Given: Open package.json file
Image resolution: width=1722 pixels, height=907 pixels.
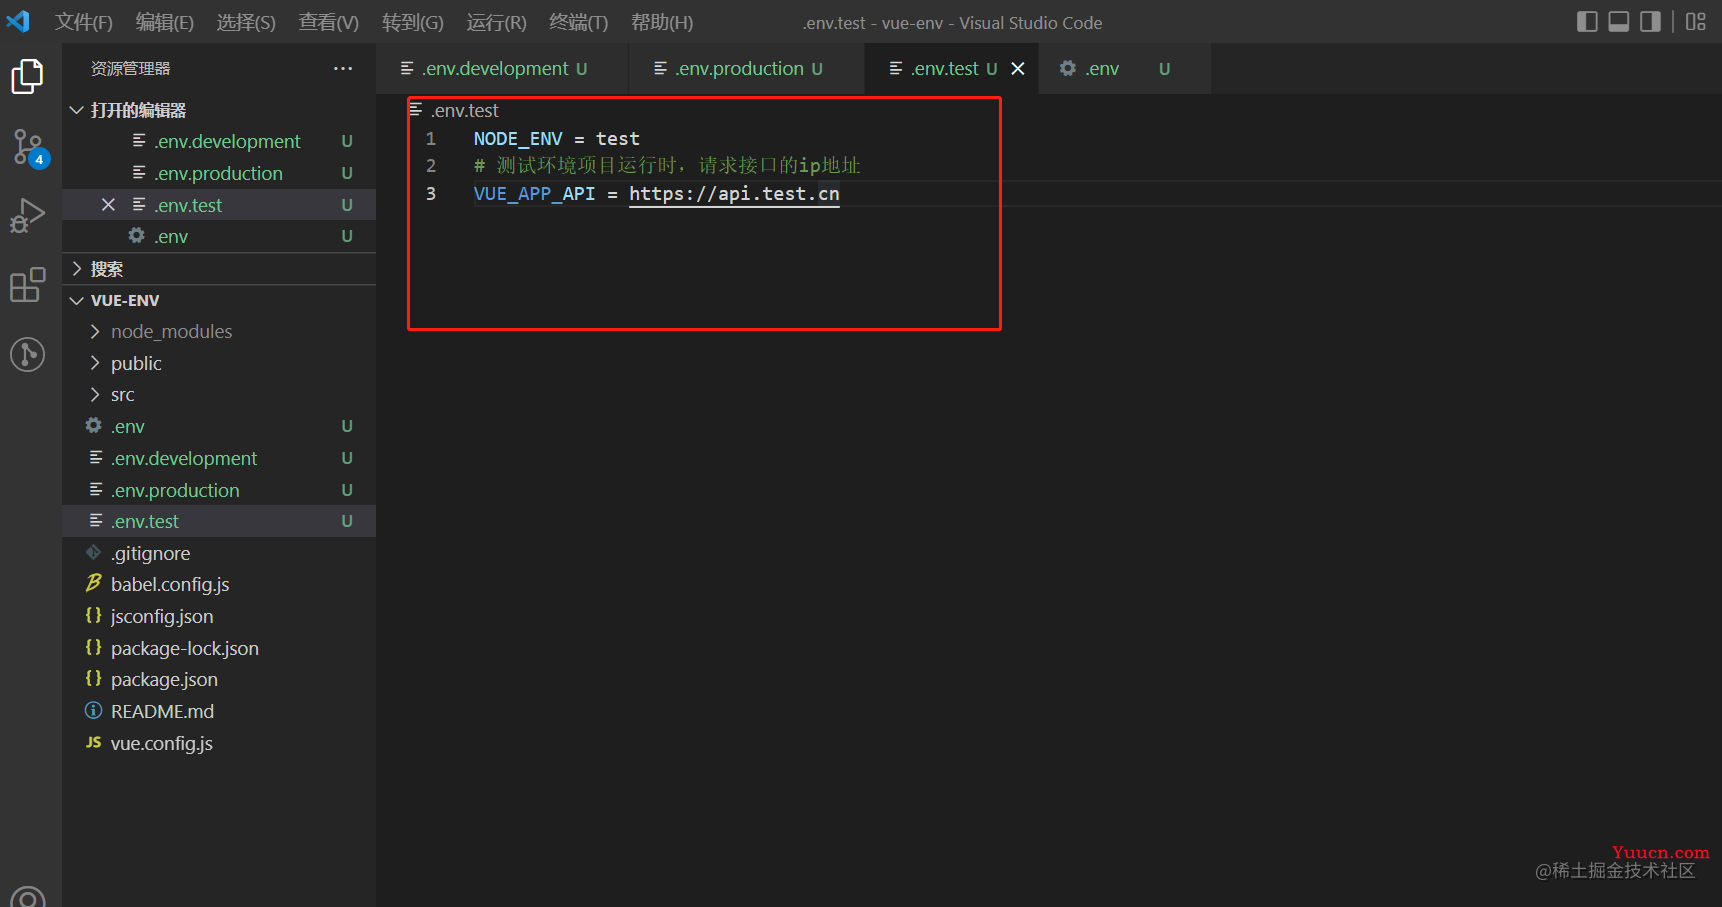Looking at the screenshot, I should tap(219, 679).
